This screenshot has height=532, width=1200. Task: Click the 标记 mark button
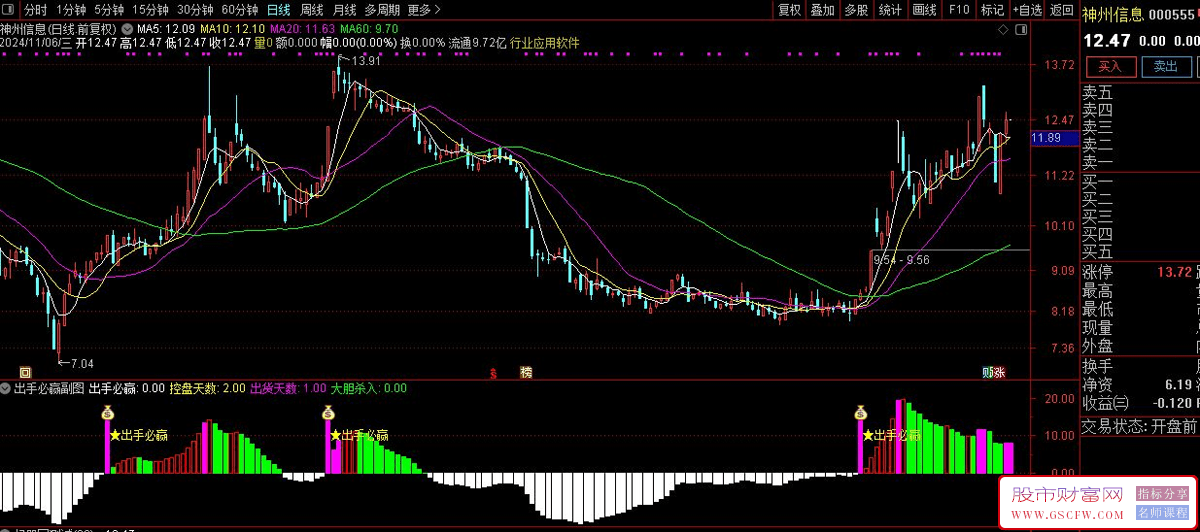pyautogui.click(x=992, y=10)
